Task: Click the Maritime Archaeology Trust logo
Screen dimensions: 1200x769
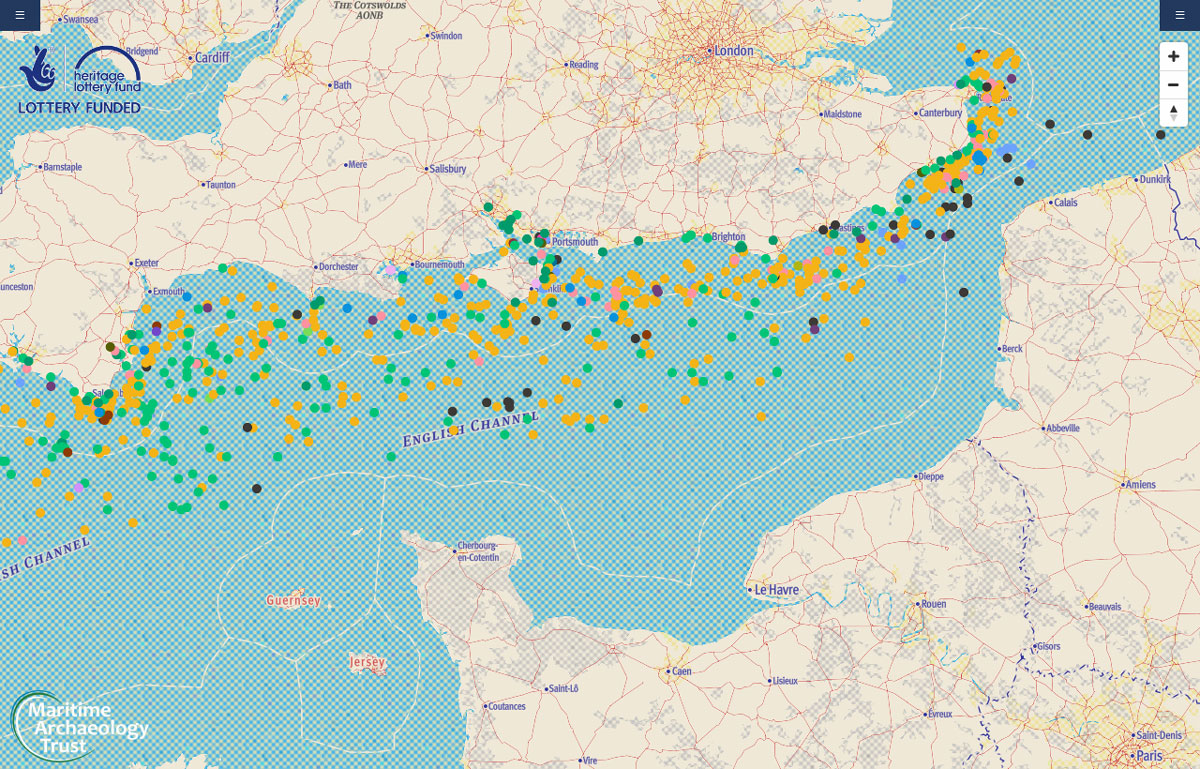Action: [x=78, y=726]
